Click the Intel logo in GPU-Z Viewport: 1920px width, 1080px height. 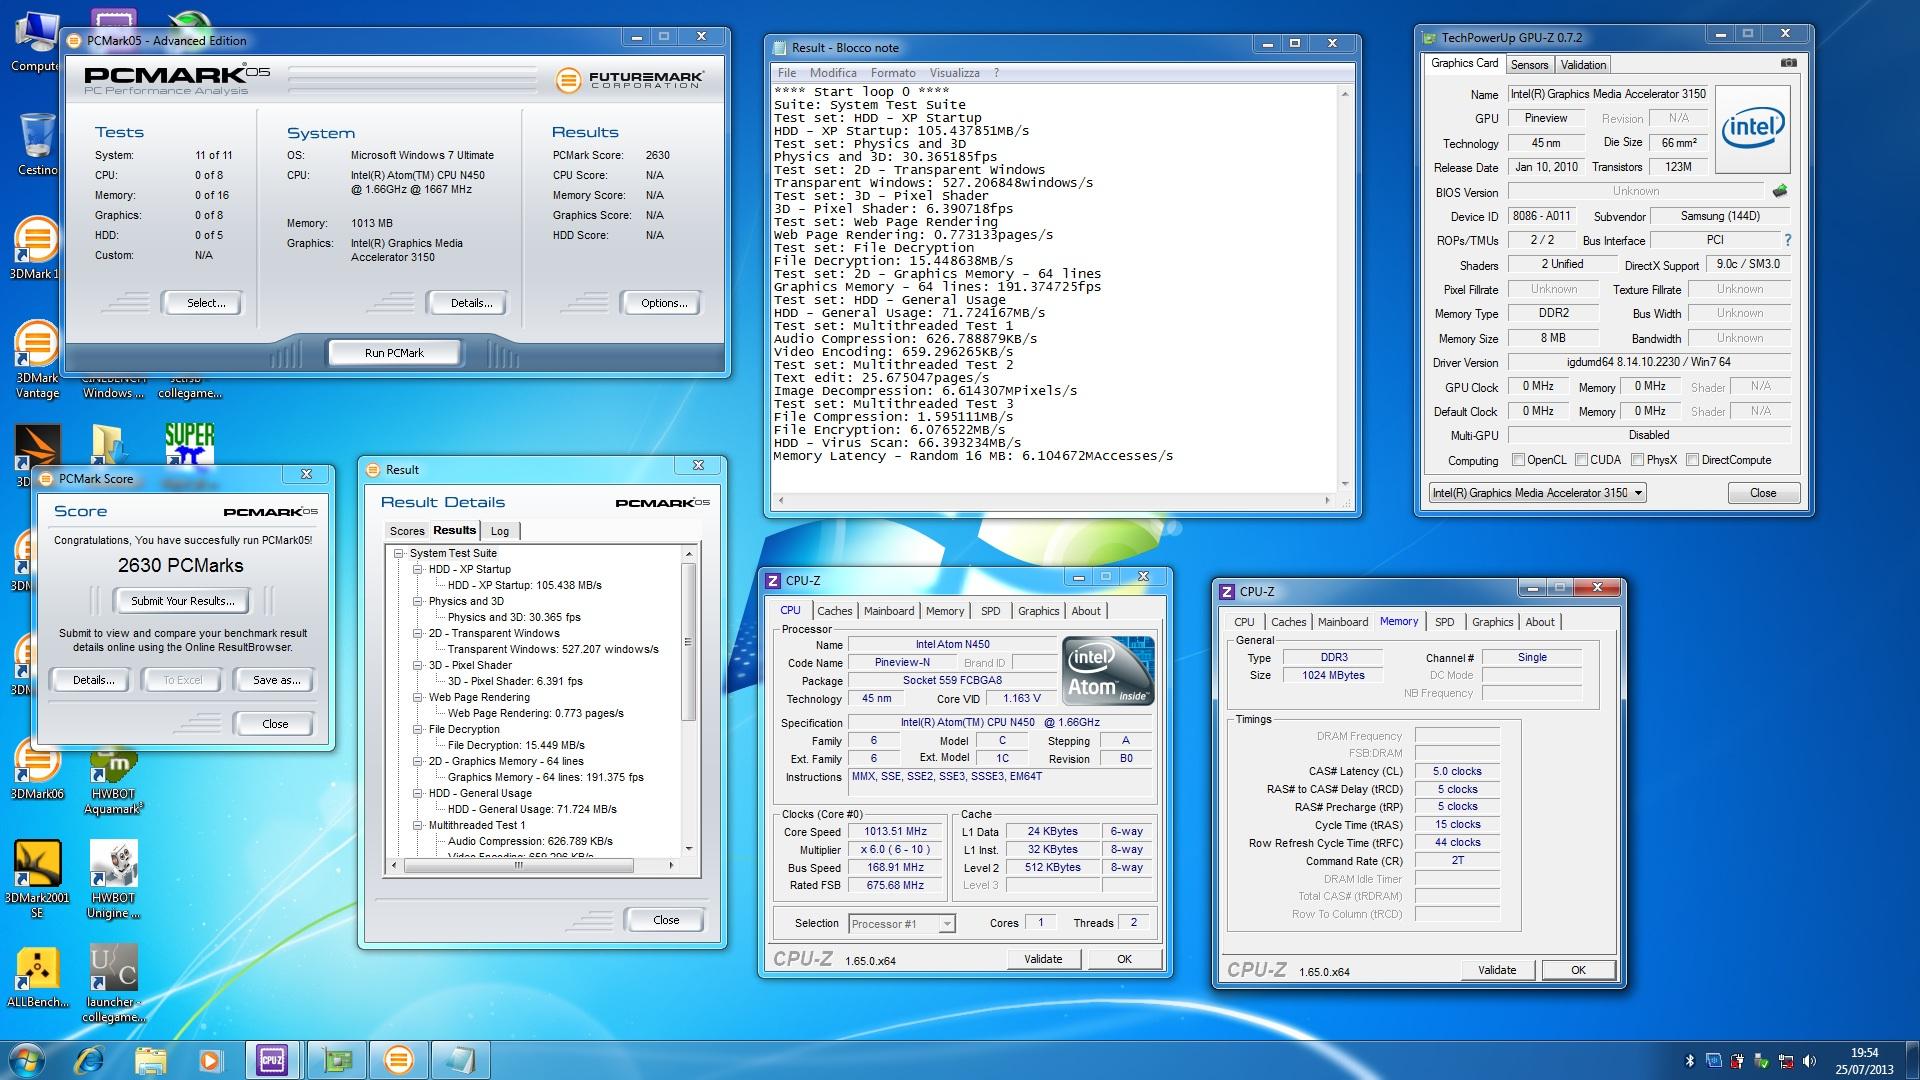click(x=1753, y=128)
